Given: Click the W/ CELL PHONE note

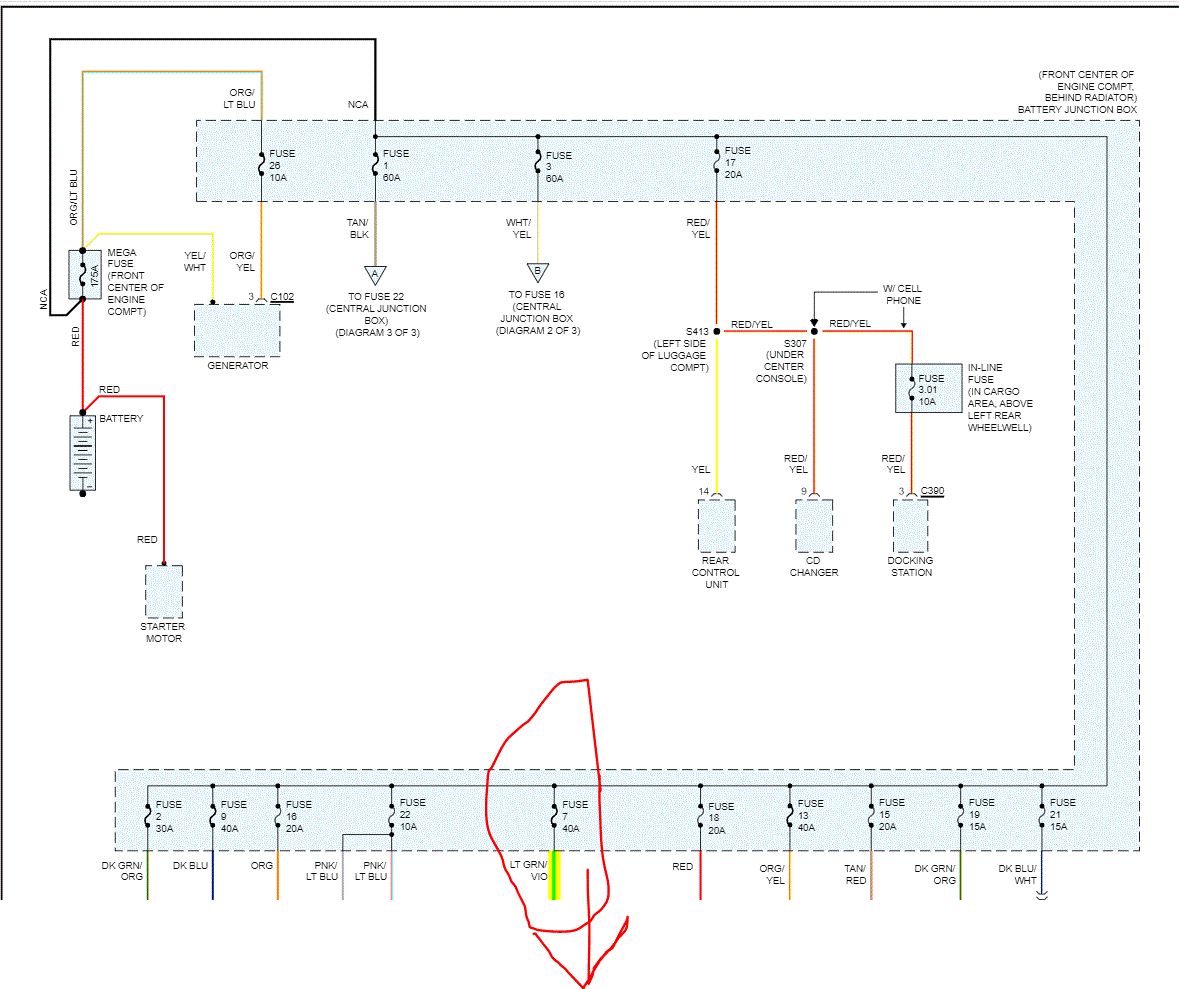Looking at the screenshot, I should coord(902,295).
